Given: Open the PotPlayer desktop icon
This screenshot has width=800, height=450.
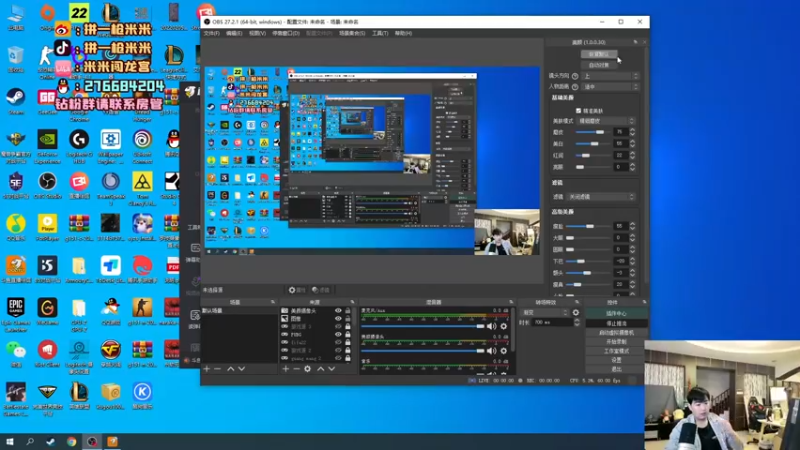Looking at the screenshot, I should pos(47,227).
